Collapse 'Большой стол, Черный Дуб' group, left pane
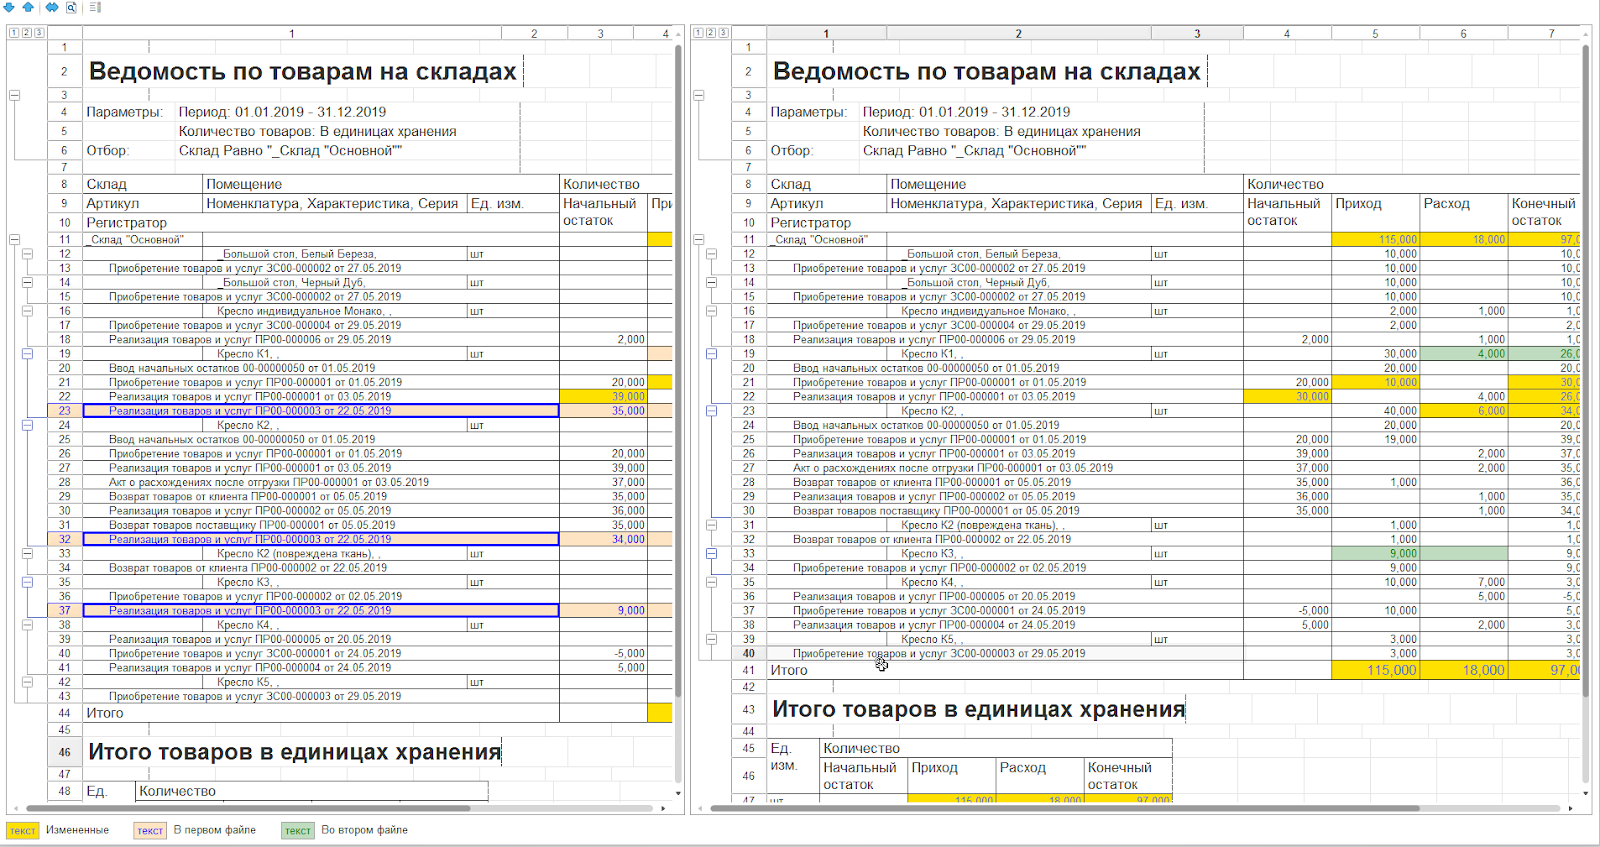The width and height of the screenshot is (1600, 847). (27, 283)
